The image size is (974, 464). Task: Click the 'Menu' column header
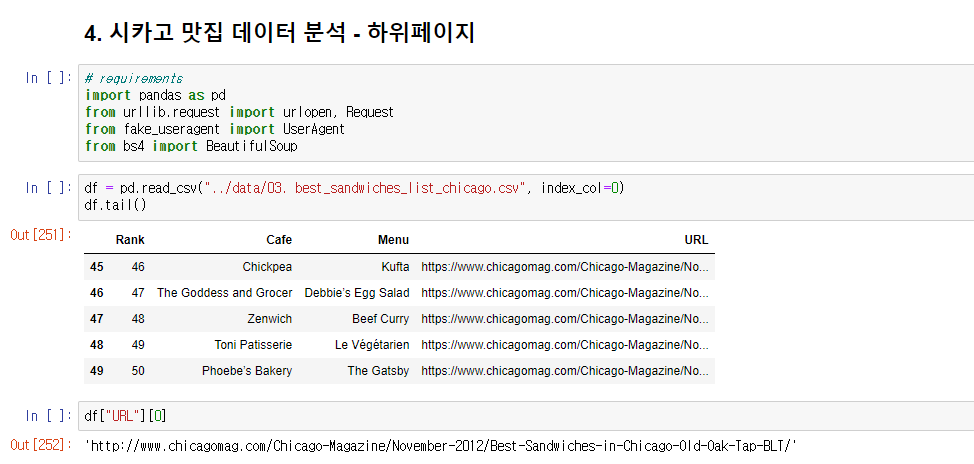tap(393, 240)
